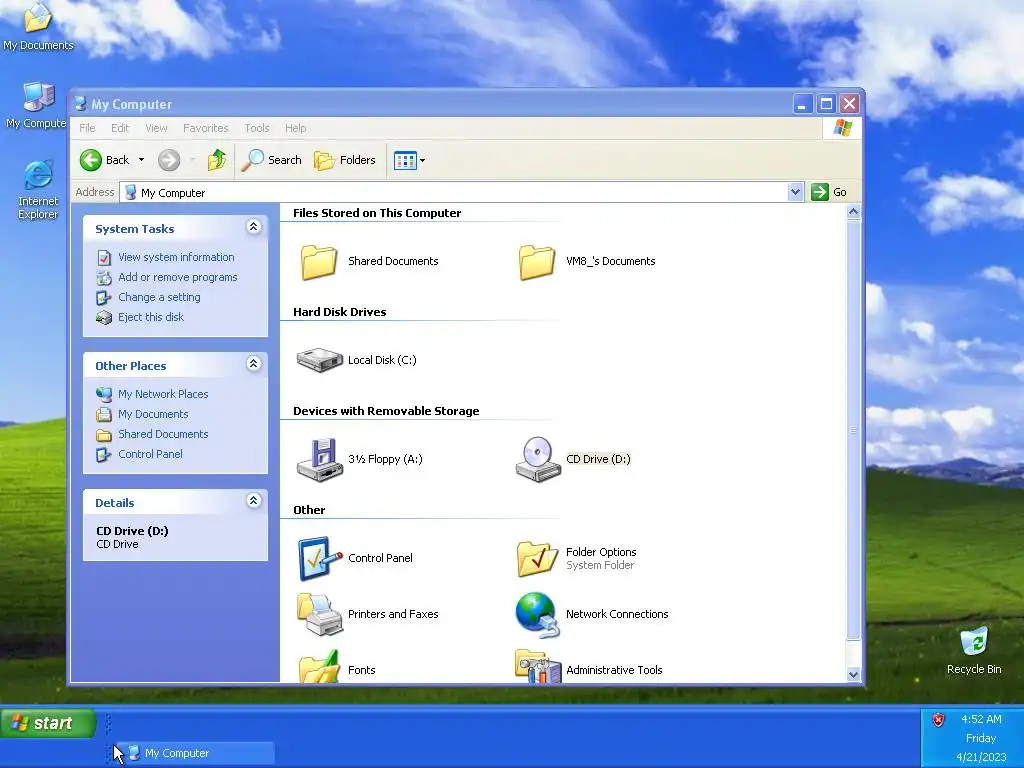
Task: Go to My Documents in Other Places
Action: (153, 415)
